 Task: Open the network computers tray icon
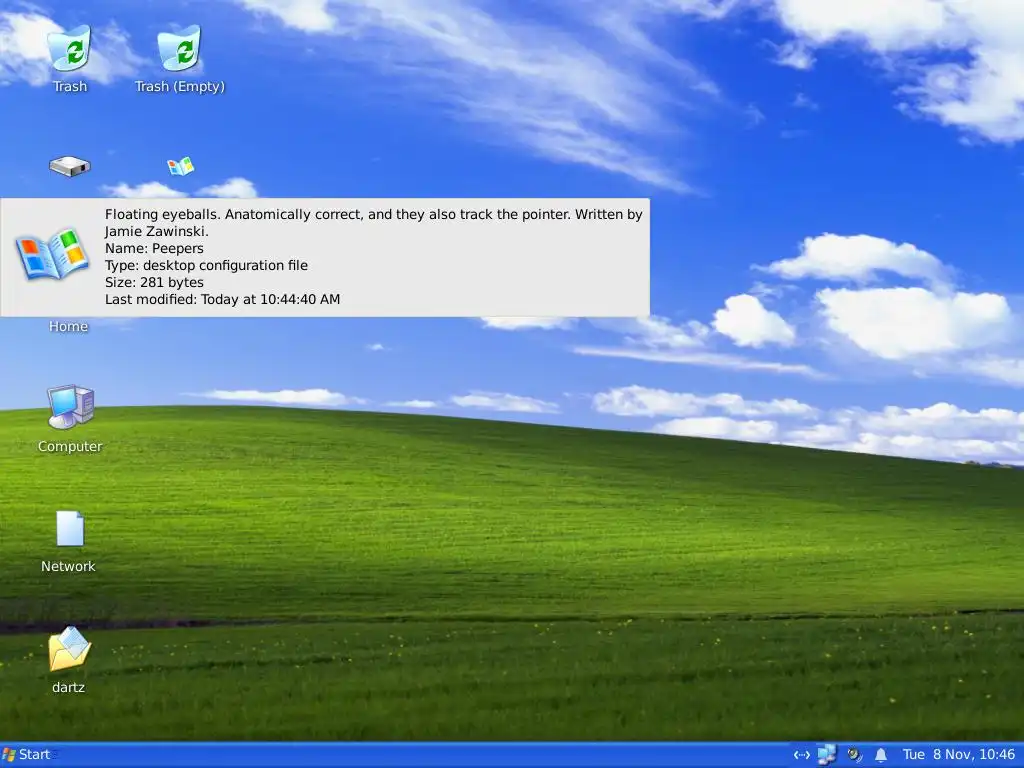tap(827, 754)
